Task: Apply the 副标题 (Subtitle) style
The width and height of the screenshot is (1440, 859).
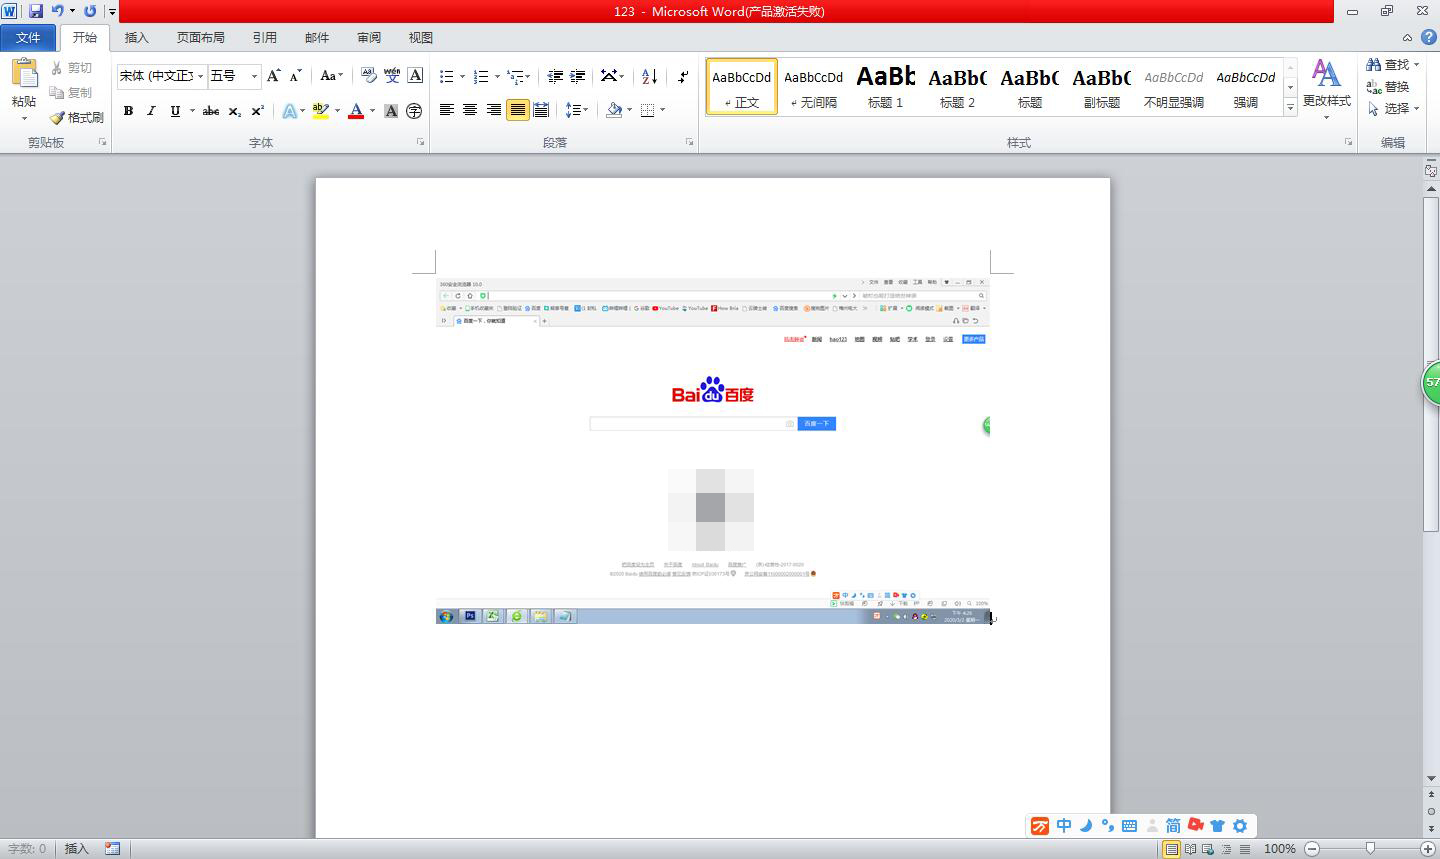Action: coord(1101,86)
